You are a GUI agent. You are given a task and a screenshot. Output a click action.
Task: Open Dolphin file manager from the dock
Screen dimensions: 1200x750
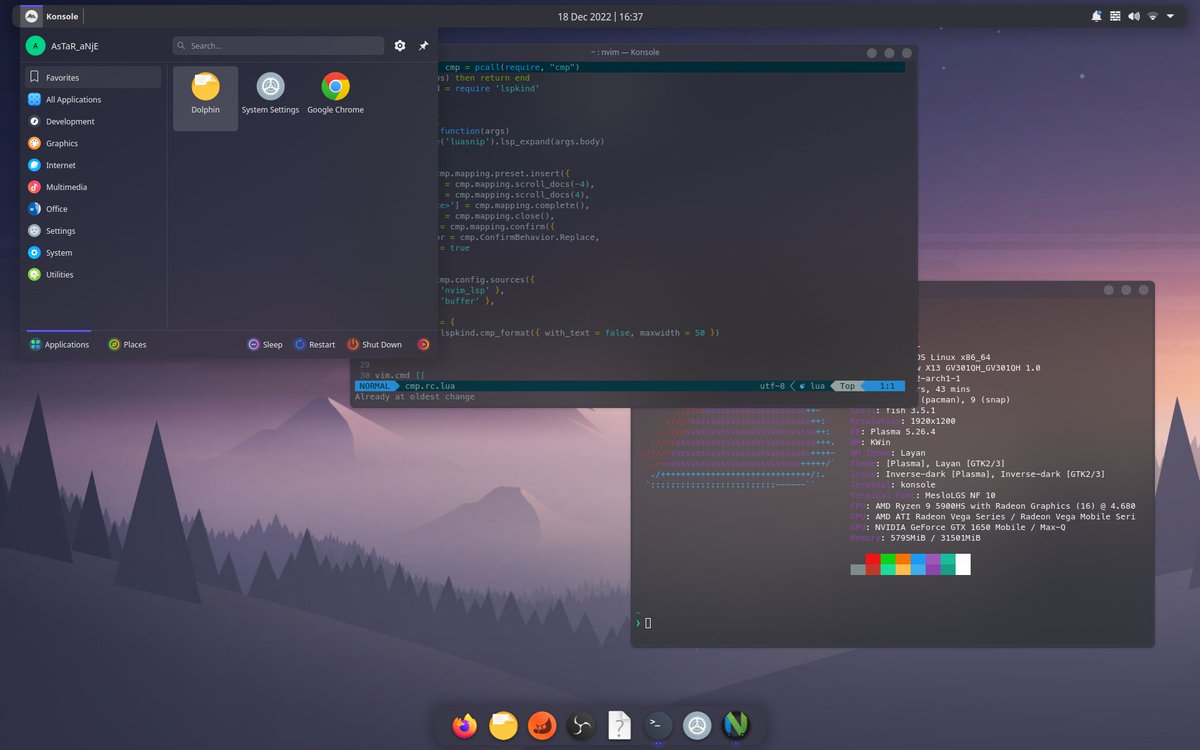pyautogui.click(x=503, y=725)
